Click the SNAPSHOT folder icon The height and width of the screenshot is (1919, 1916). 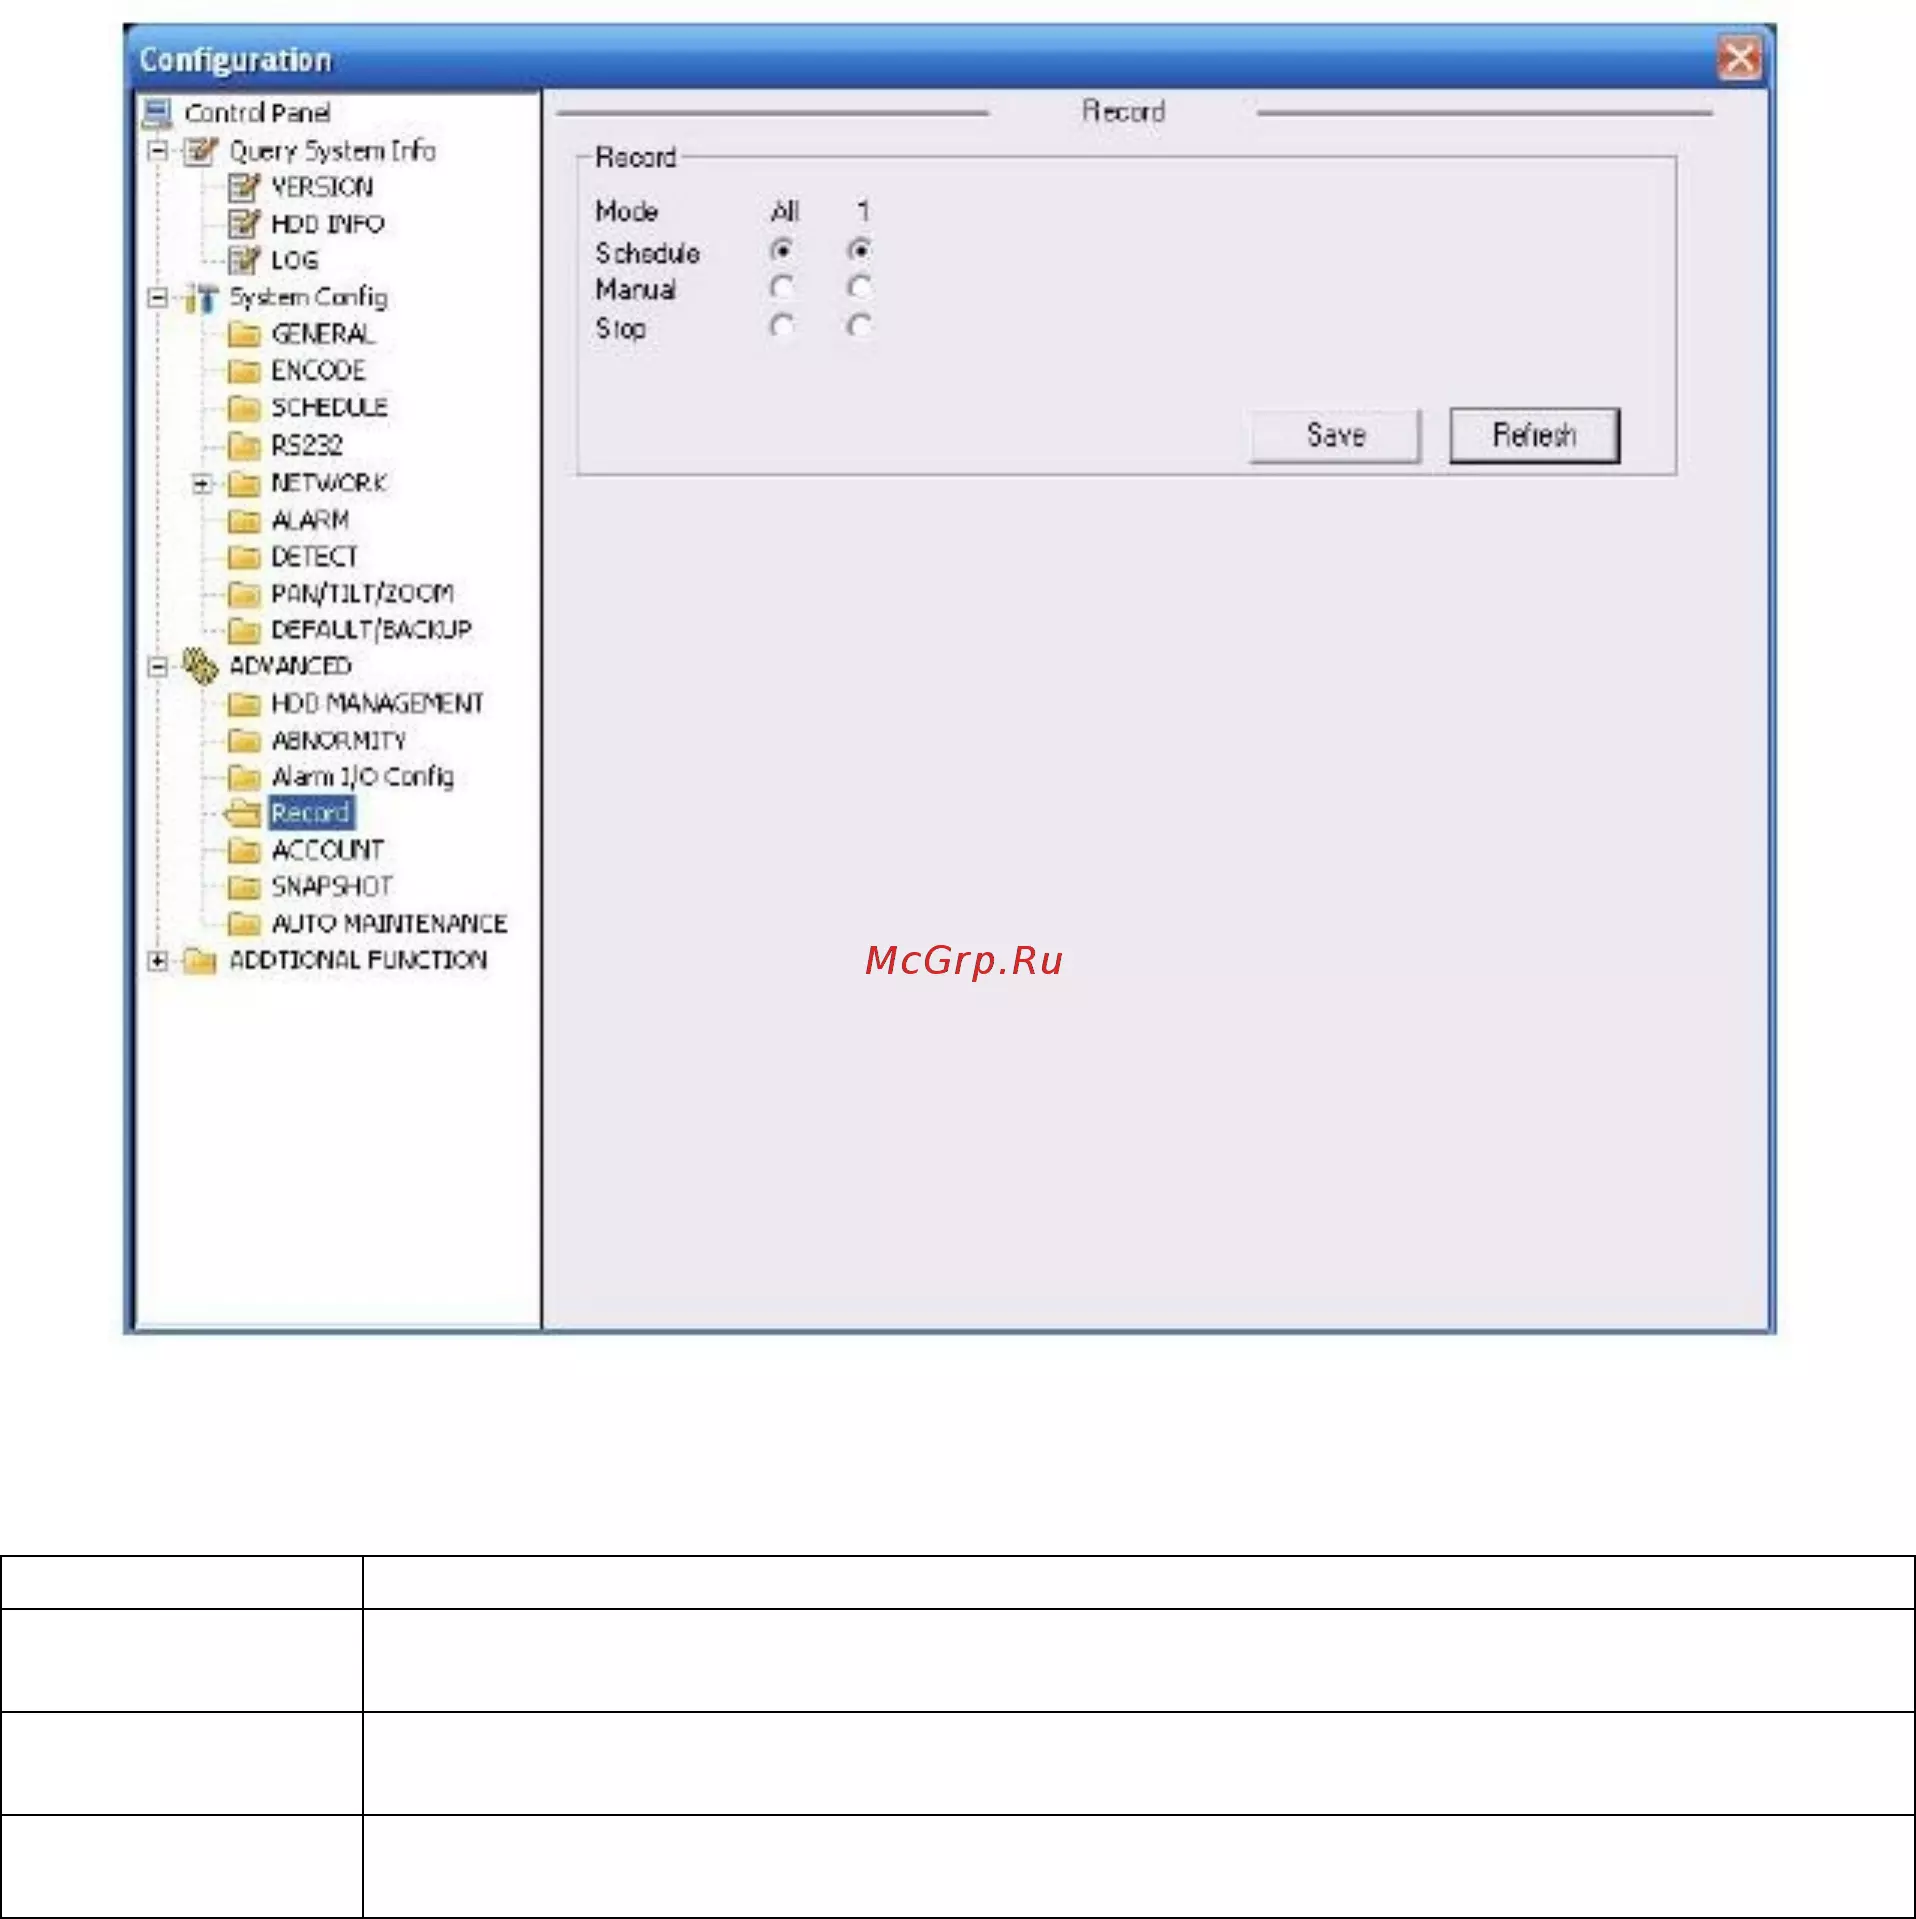[243, 887]
